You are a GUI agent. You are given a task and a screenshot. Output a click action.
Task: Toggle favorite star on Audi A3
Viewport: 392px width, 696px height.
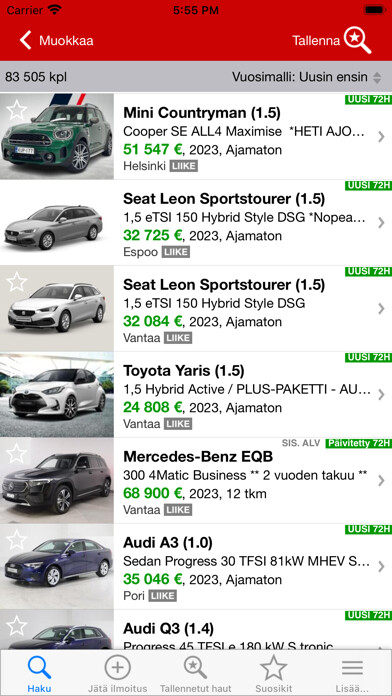(x=17, y=539)
